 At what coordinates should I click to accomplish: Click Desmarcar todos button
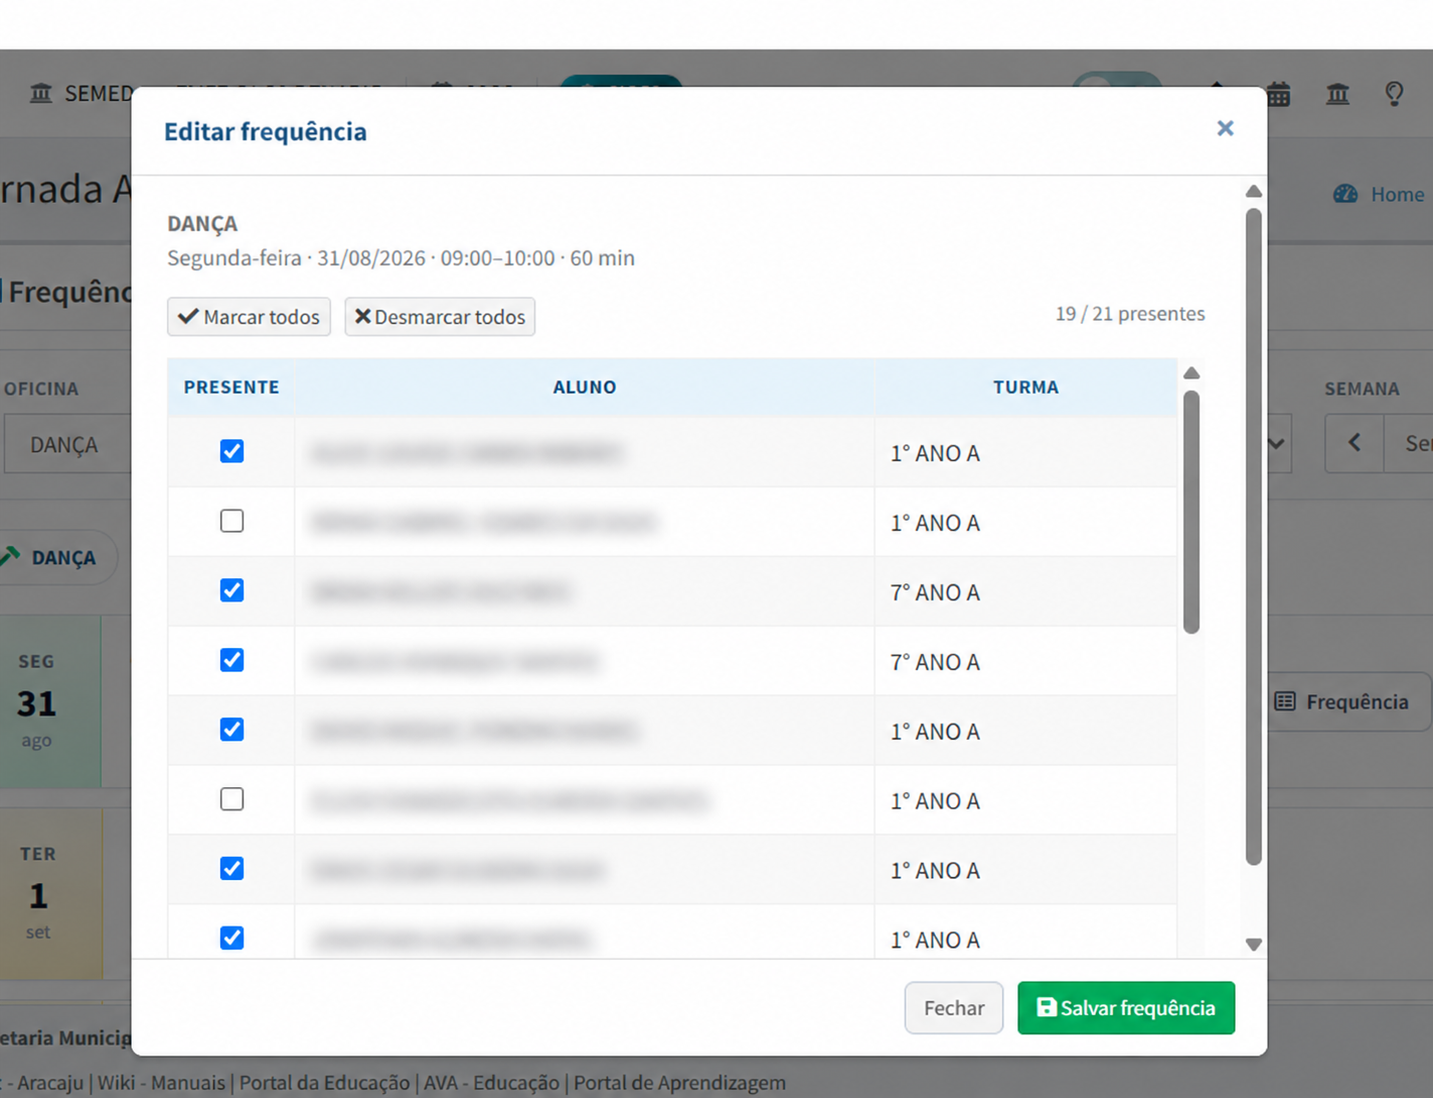click(440, 316)
